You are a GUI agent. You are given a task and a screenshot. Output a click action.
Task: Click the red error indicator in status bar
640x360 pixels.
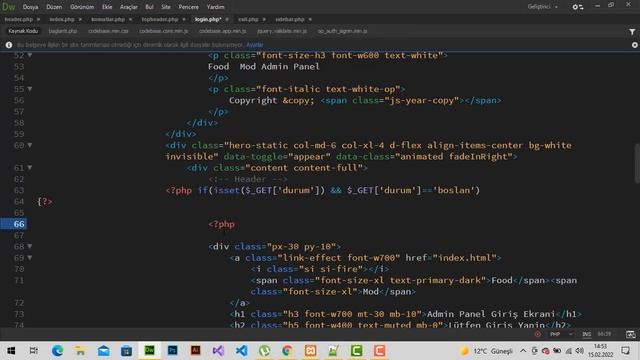point(538,334)
